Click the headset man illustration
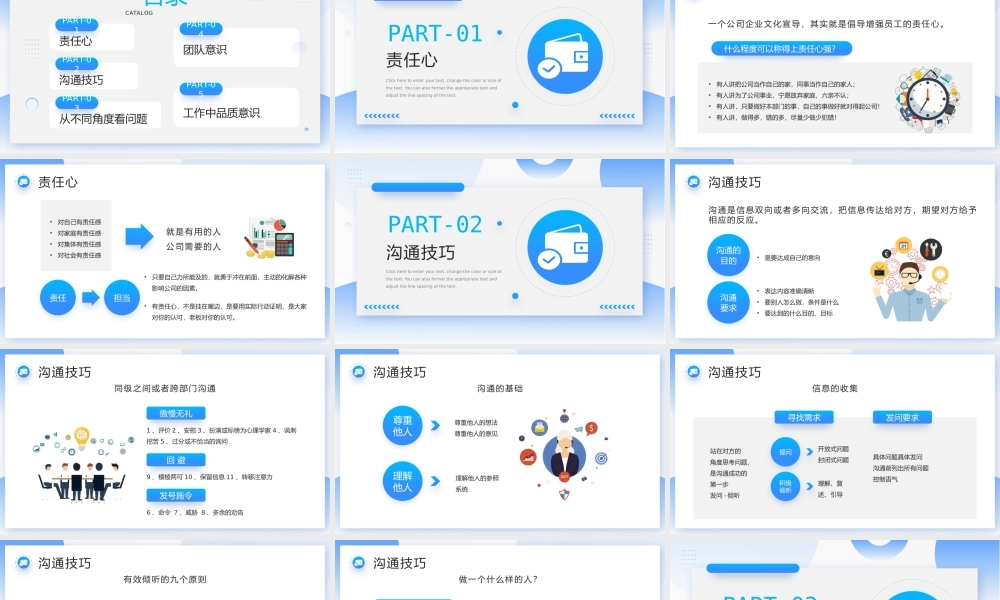Screen dimensions: 1000x600 coord(910,279)
